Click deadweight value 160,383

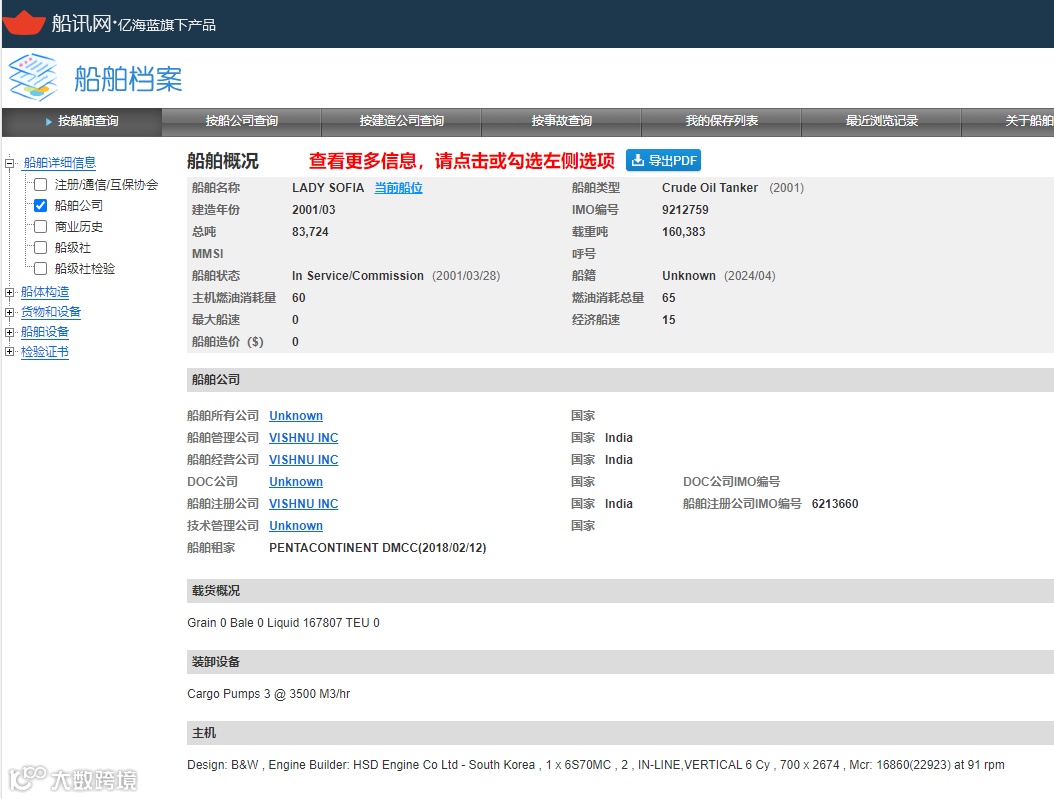(x=684, y=232)
